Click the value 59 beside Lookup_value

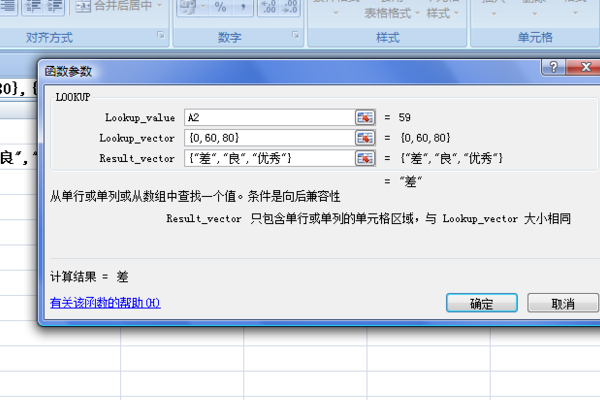tap(405, 118)
